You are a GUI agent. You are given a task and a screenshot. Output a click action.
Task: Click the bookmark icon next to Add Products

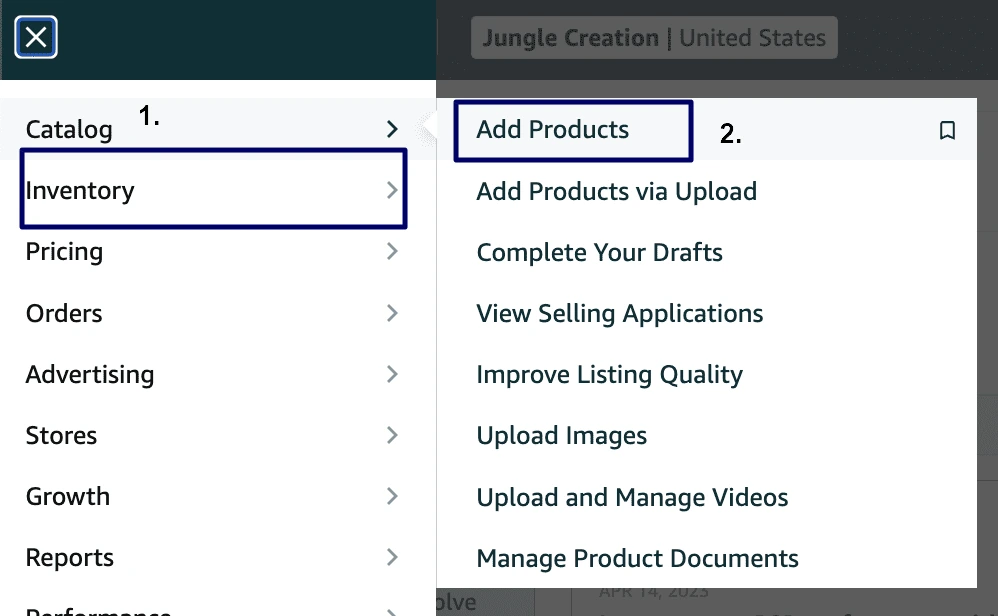click(x=947, y=129)
